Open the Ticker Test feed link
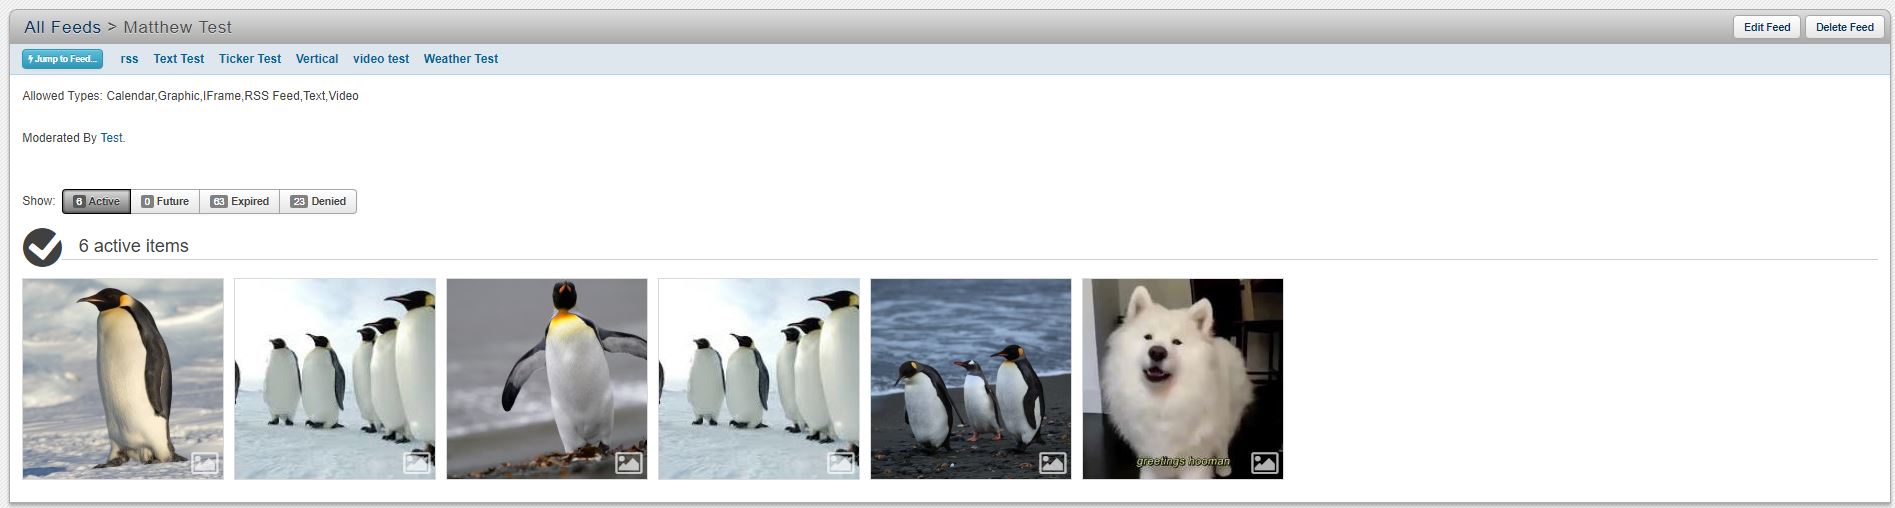 coord(250,59)
